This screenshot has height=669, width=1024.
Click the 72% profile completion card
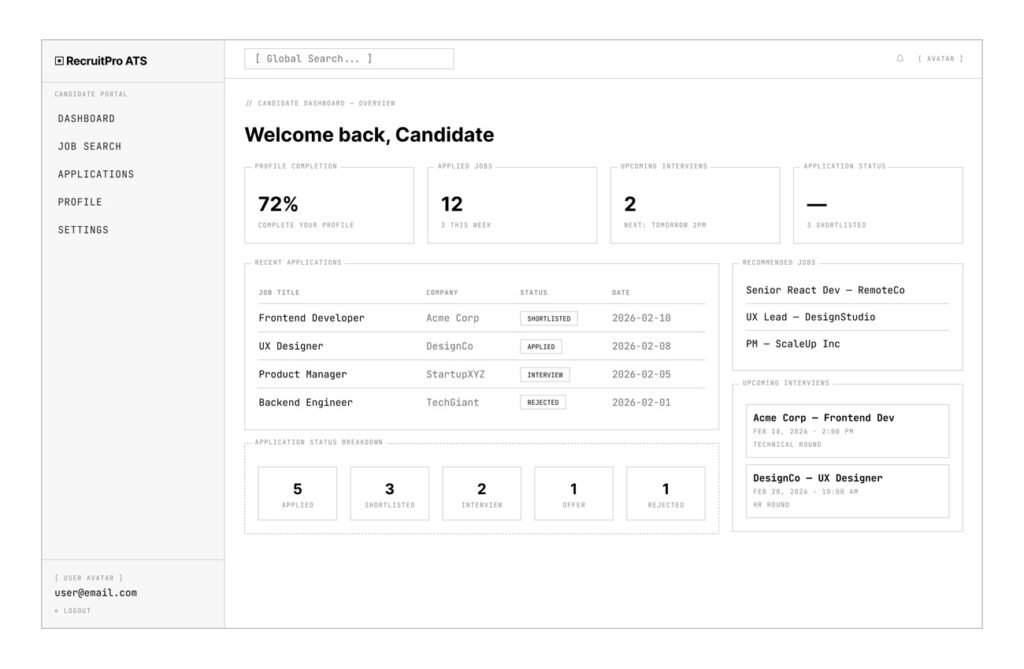[331, 204]
